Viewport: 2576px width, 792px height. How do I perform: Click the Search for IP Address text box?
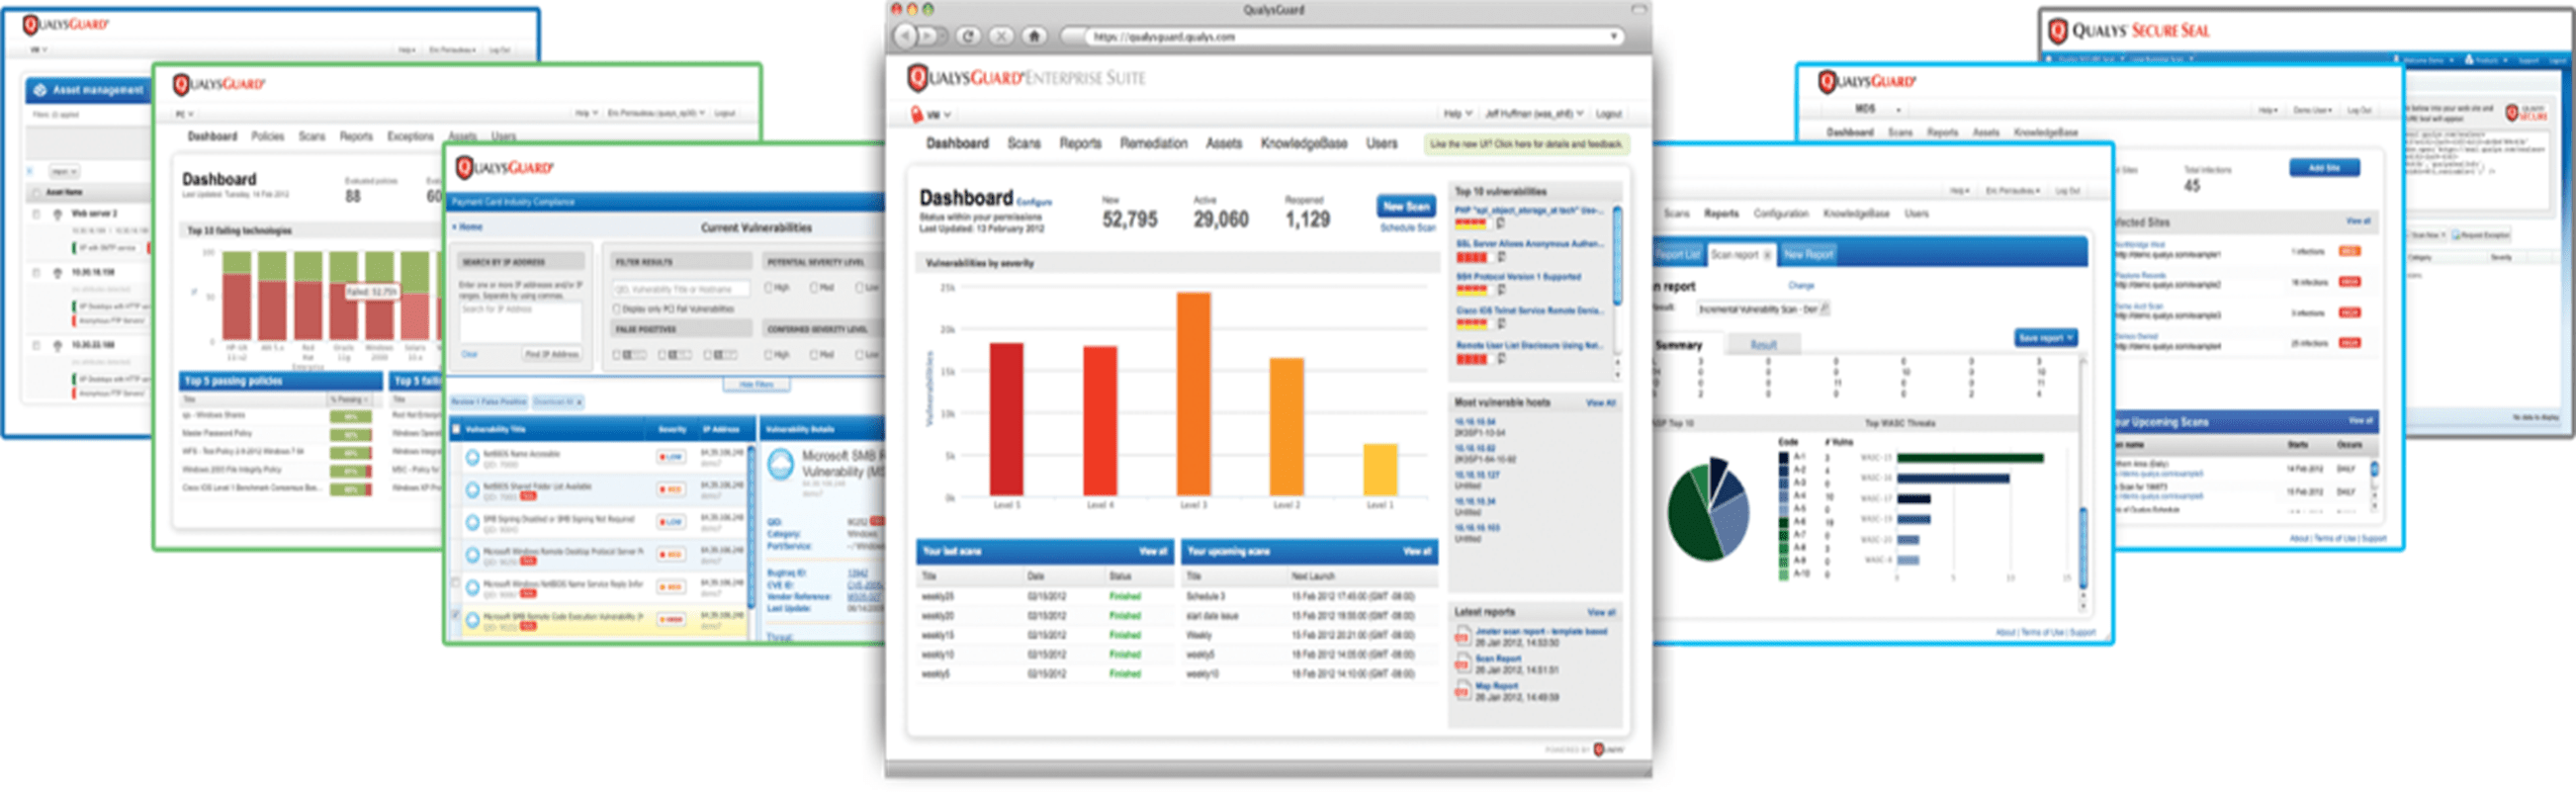point(520,322)
